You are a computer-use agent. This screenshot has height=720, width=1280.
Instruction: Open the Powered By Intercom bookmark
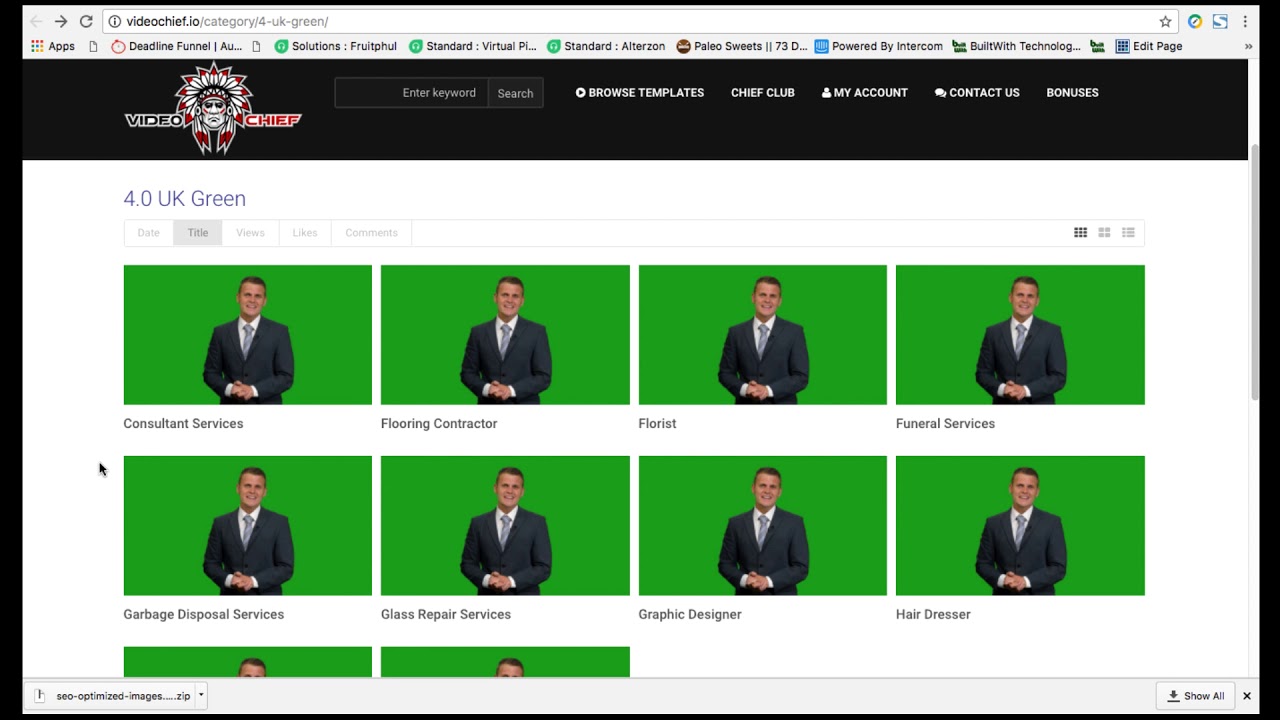(879, 46)
